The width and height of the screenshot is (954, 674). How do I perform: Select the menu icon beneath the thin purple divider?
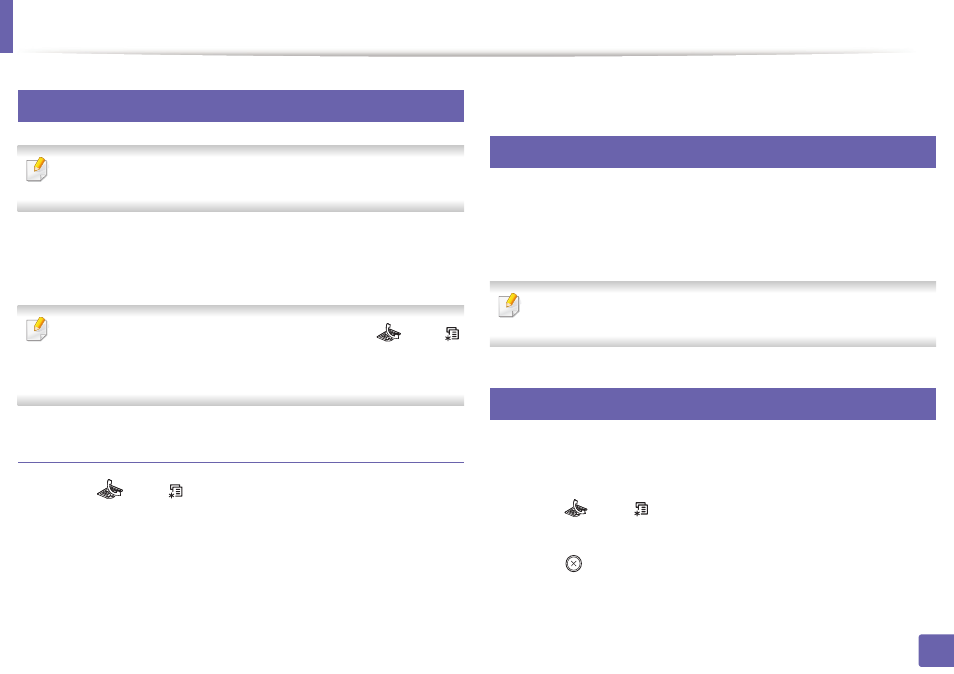pyautogui.click(x=176, y=491)
